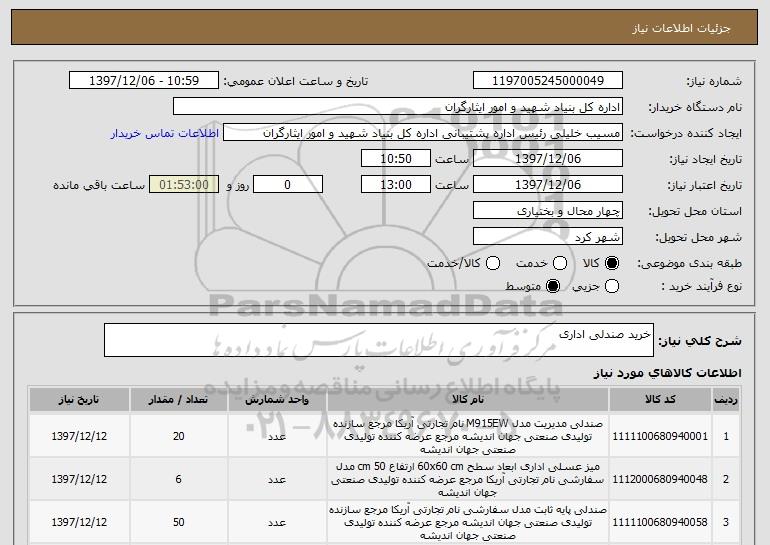Select the خدمت radio button

[x=560, y=263]
